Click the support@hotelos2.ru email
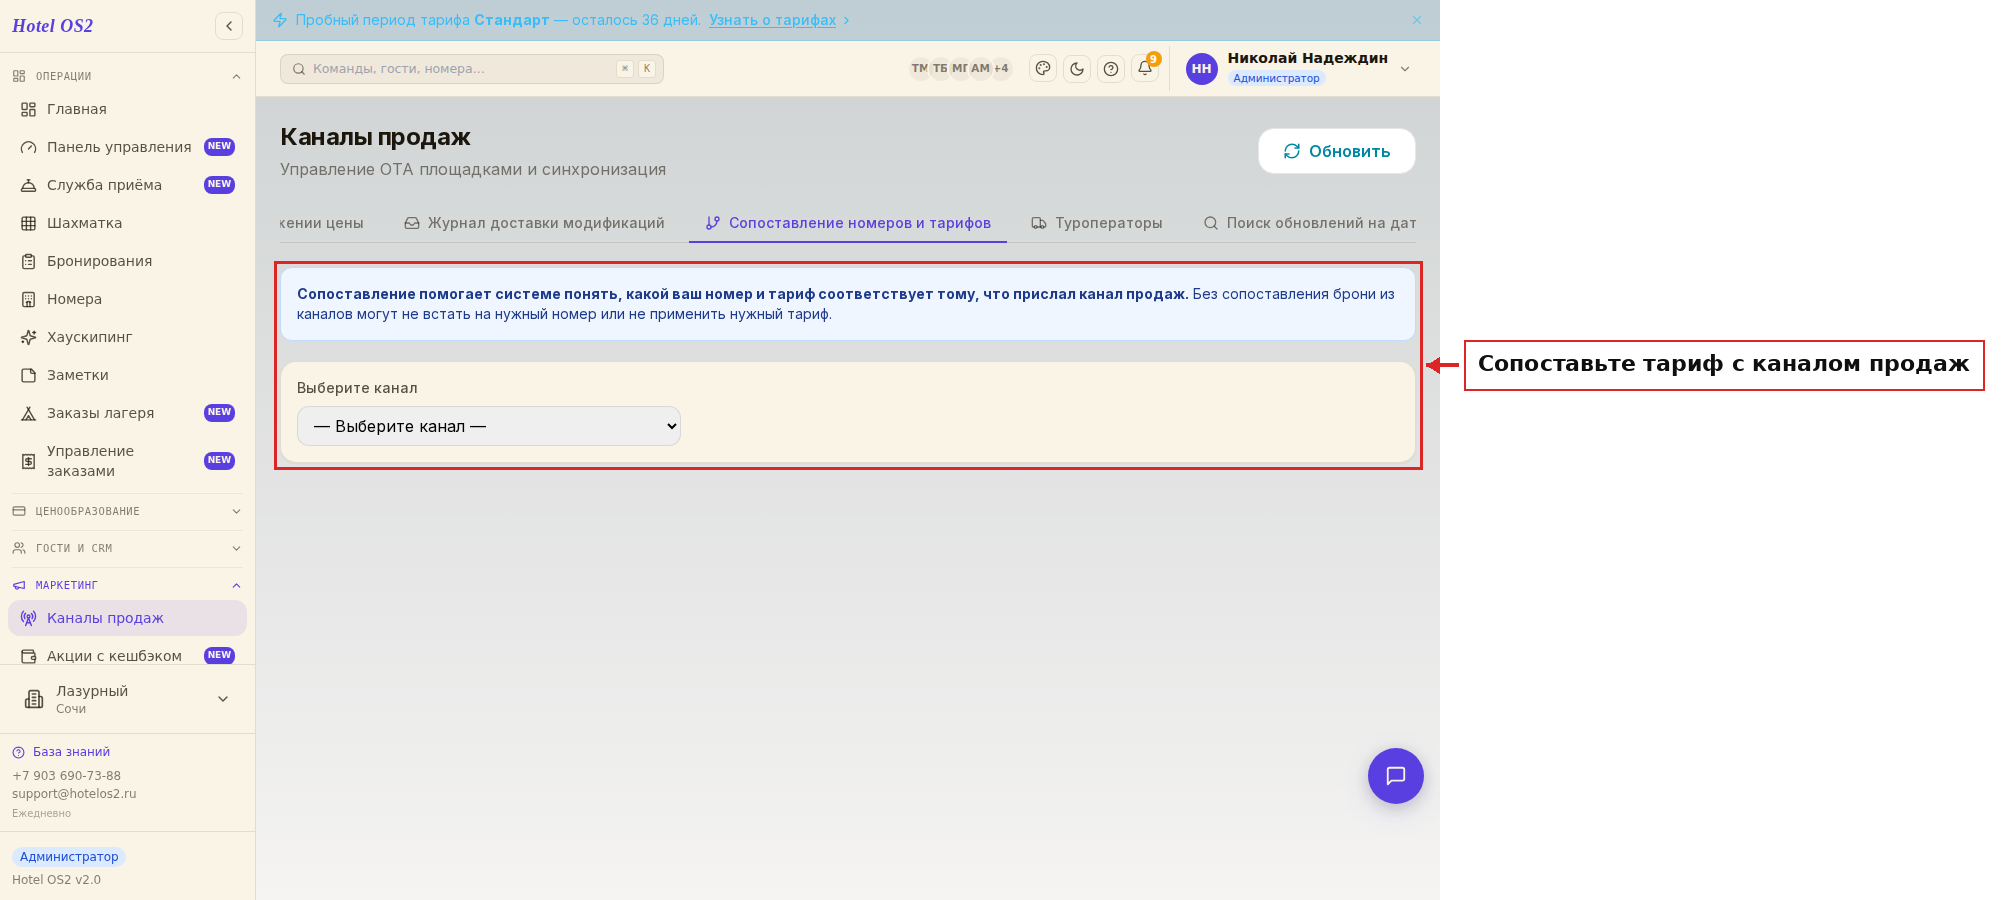The width and height of the screenshot is (2008, 900). (74, 794)
